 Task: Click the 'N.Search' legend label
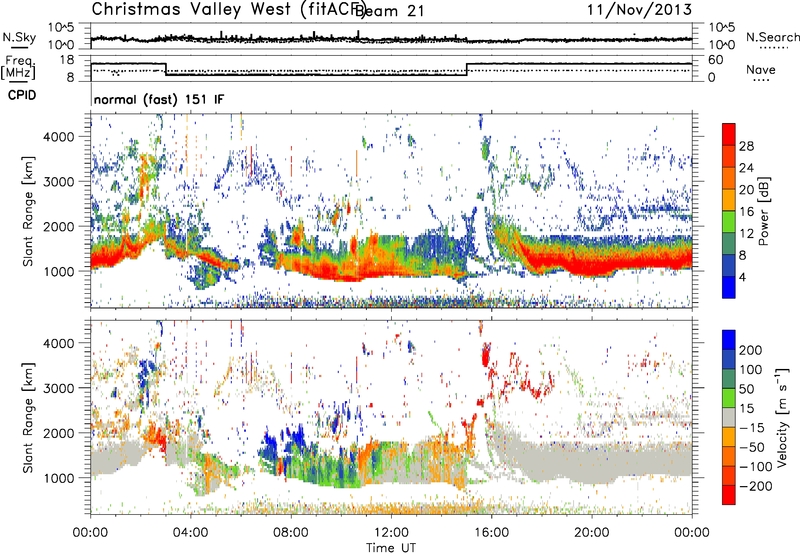(772, 37)
